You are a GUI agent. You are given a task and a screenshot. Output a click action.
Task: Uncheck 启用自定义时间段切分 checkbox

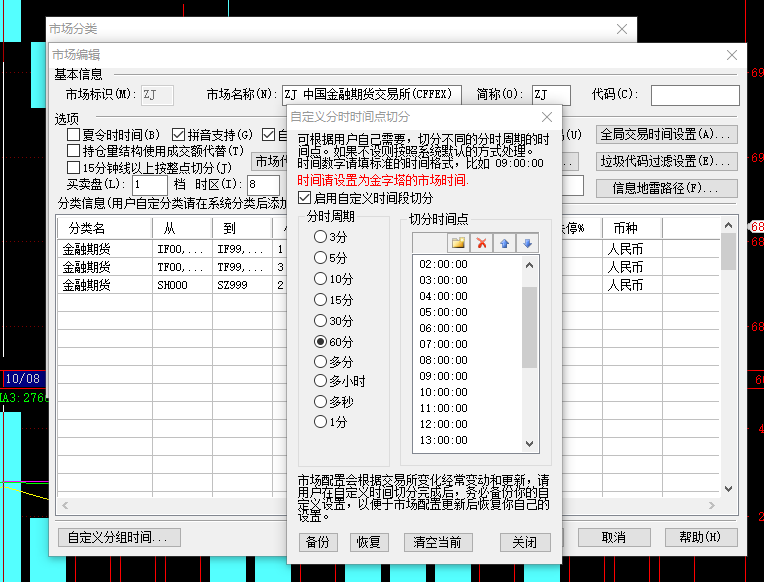coord(305,198)
